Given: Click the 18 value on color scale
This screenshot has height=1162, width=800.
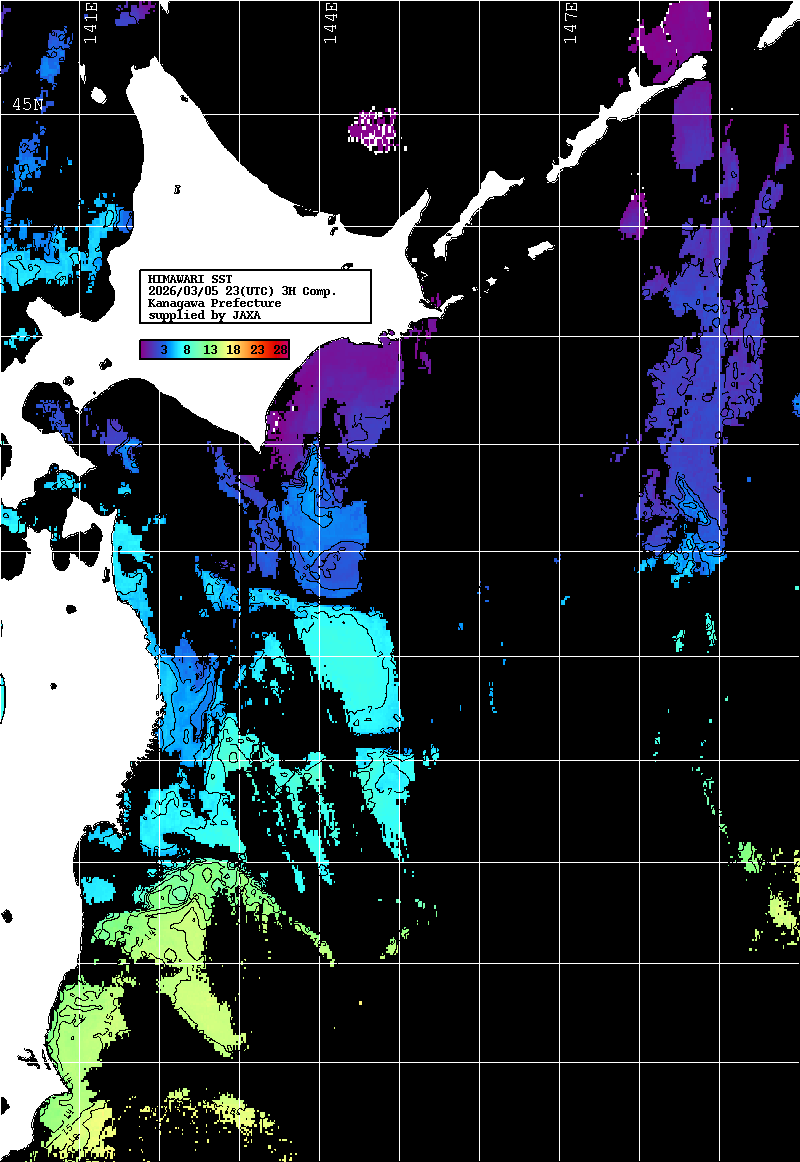Looking at the screenshot, I should pyautogui.click(x=233, y=350).
